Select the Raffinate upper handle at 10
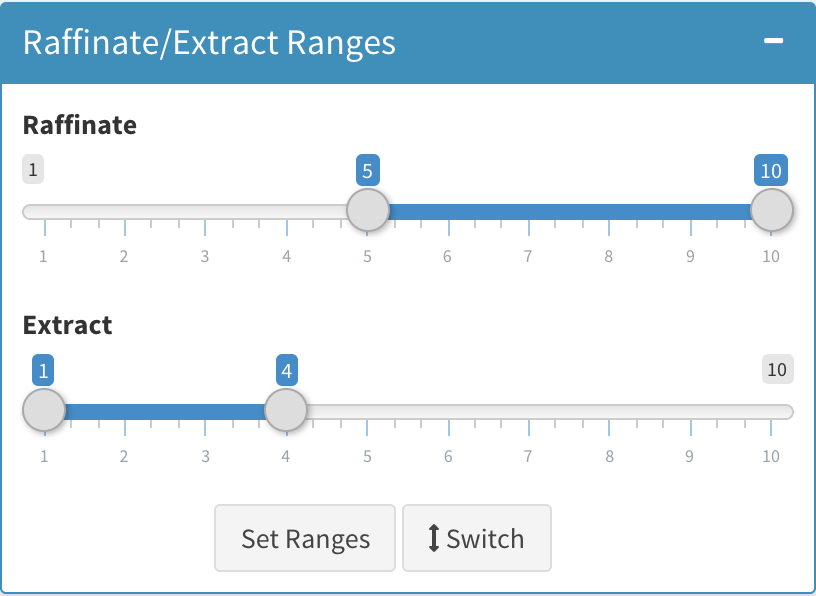Screen dimensions: 816x596 click(x=771, y=211)
